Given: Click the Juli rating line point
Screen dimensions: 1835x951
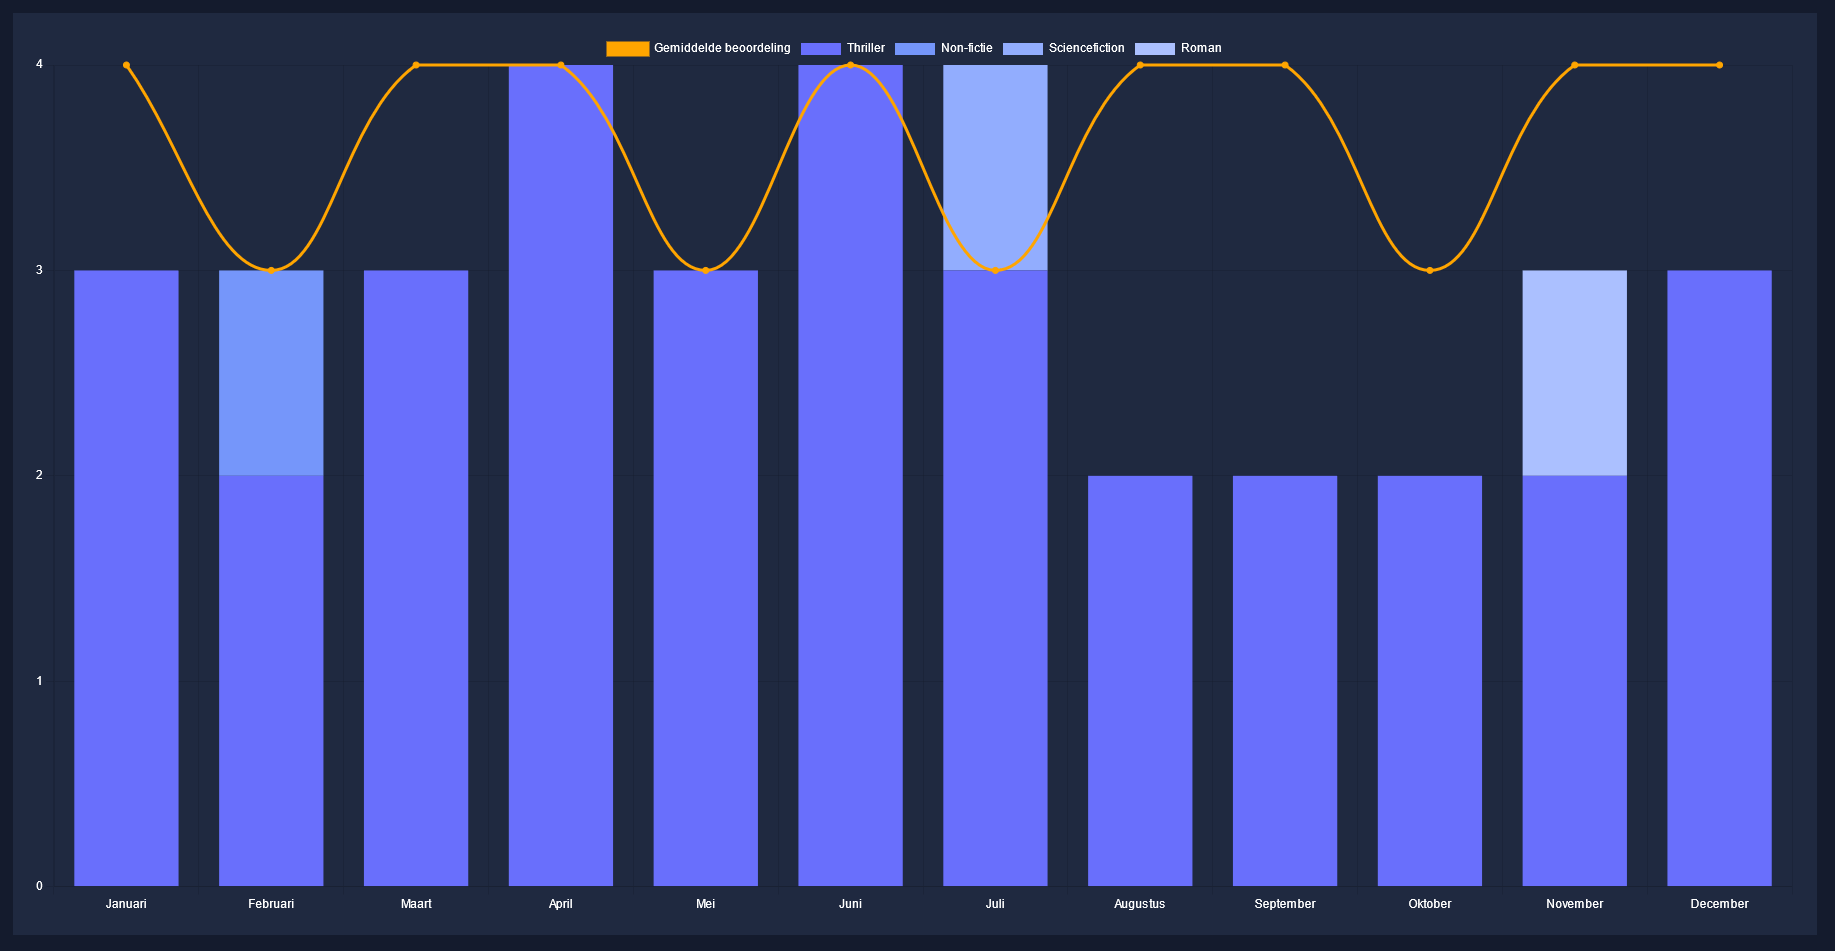Looking at the screenshot, I should click(x=995, y=270).
